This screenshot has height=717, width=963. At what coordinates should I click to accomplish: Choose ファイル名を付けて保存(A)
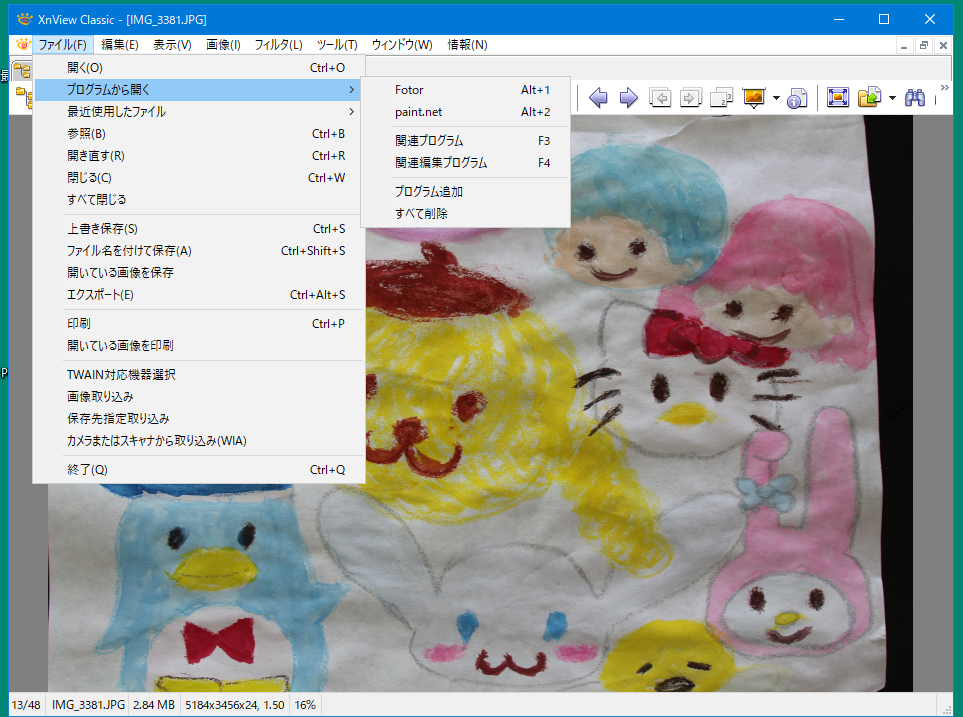(x=198, y=251)
